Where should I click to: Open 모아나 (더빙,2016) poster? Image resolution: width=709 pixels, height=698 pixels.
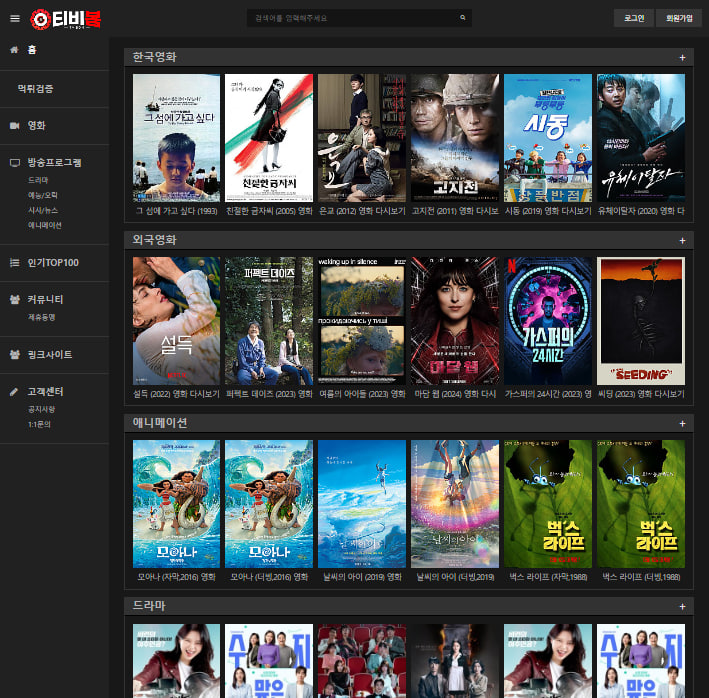coord(269,504)
